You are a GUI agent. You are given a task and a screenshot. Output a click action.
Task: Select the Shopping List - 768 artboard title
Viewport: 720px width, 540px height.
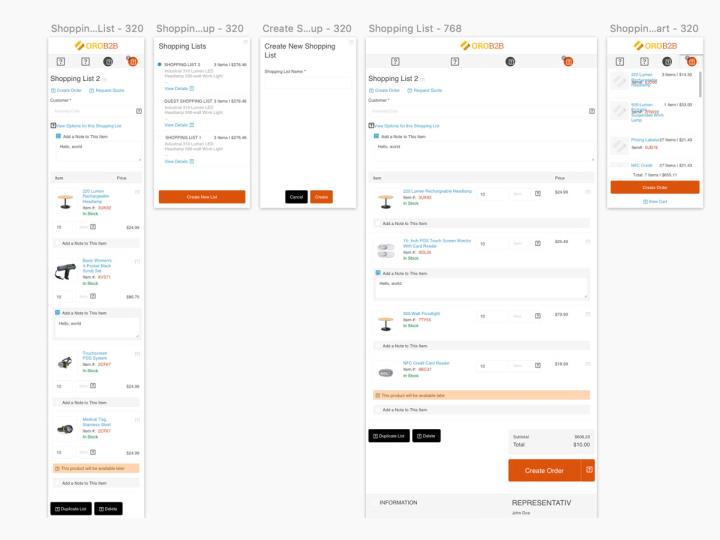(x=415, y=28)
